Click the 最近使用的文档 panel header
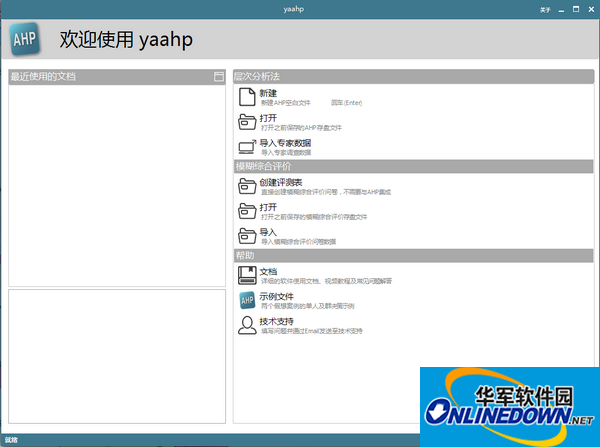The height and width of the screenshot is (447, 600). pos(117,77)
